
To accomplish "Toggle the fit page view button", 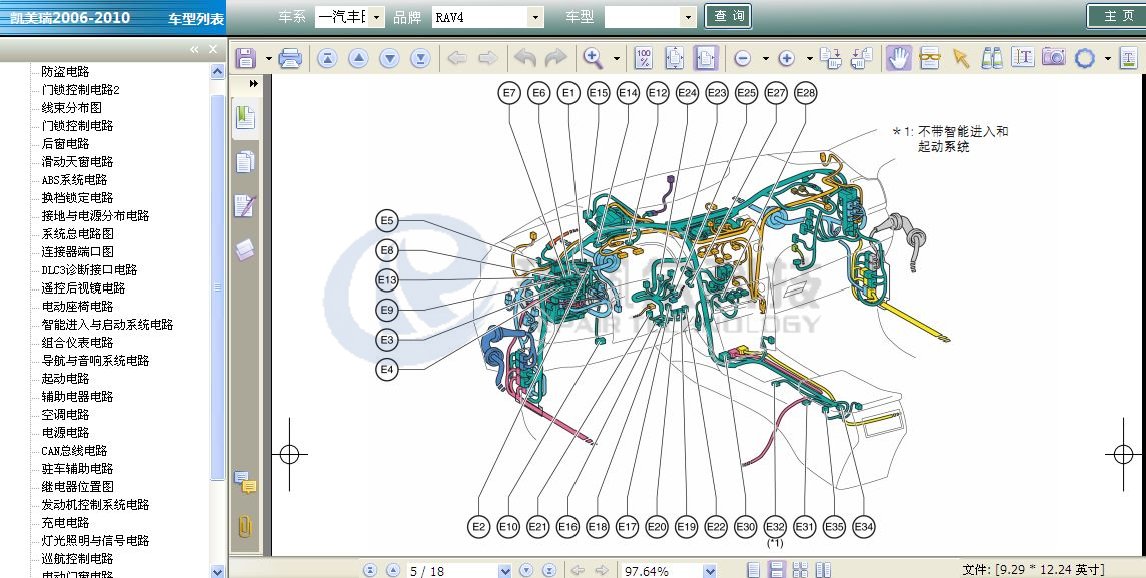I will coord(675,58).
